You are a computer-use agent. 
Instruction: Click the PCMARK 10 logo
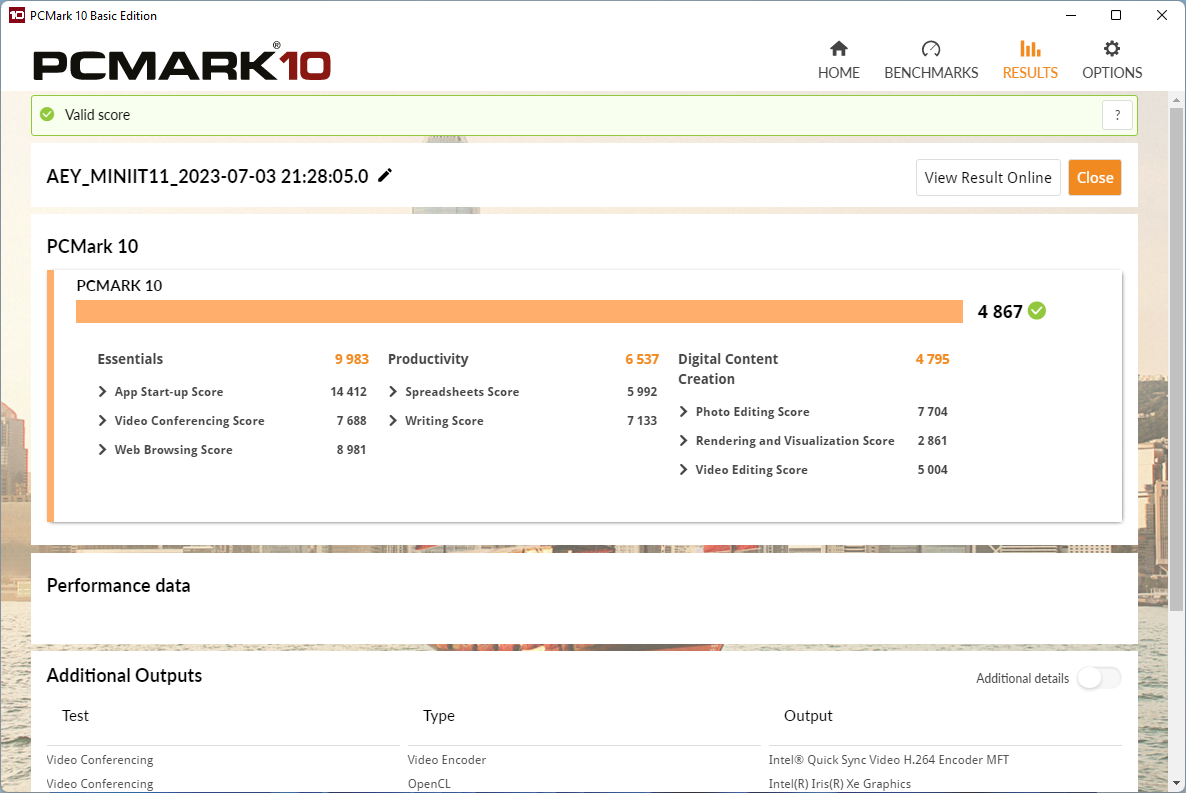click(x=182, y=62)
